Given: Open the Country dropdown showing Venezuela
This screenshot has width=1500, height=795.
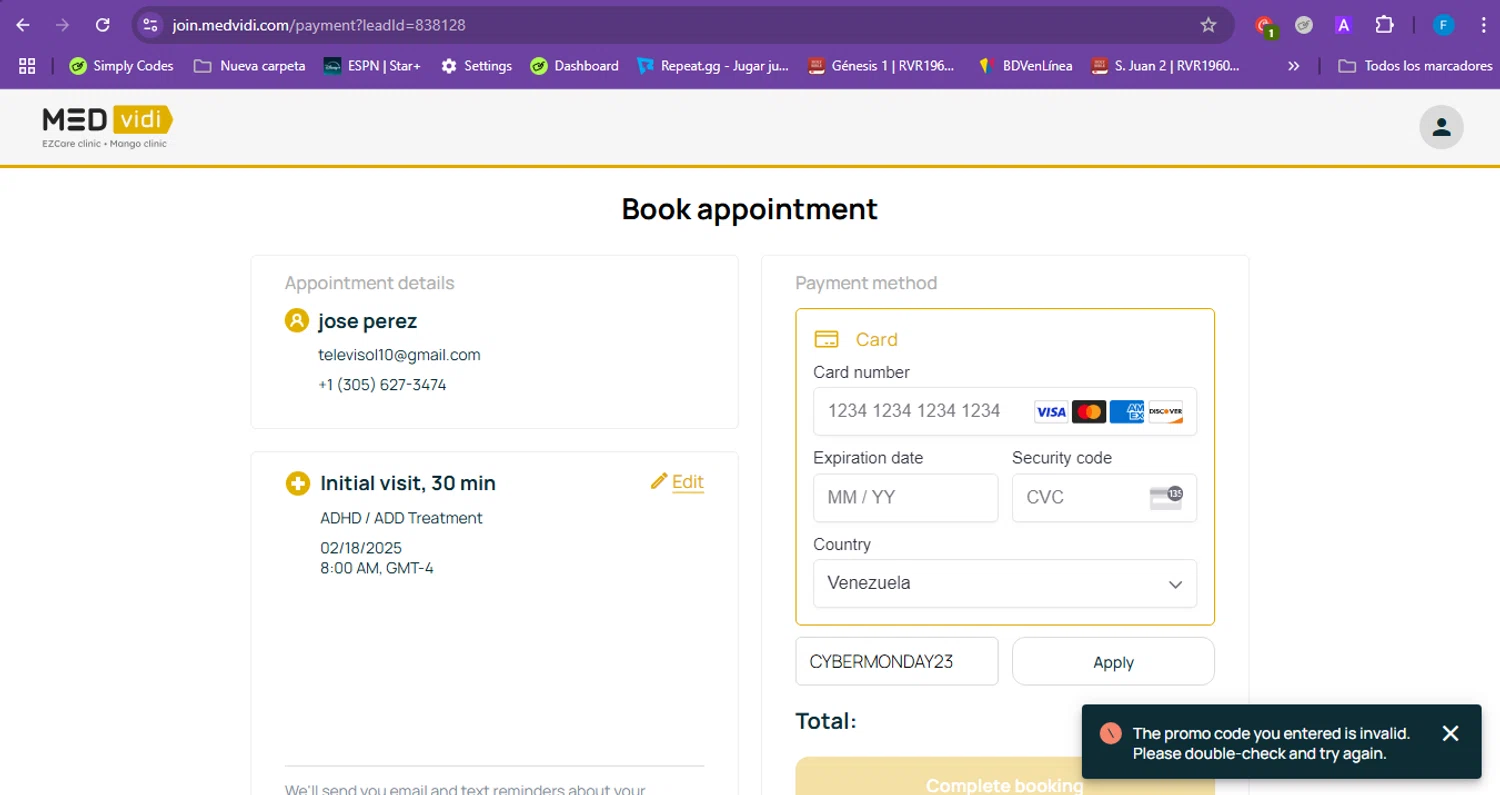Looking at the screenshot, I should (x=1004, y=583).
